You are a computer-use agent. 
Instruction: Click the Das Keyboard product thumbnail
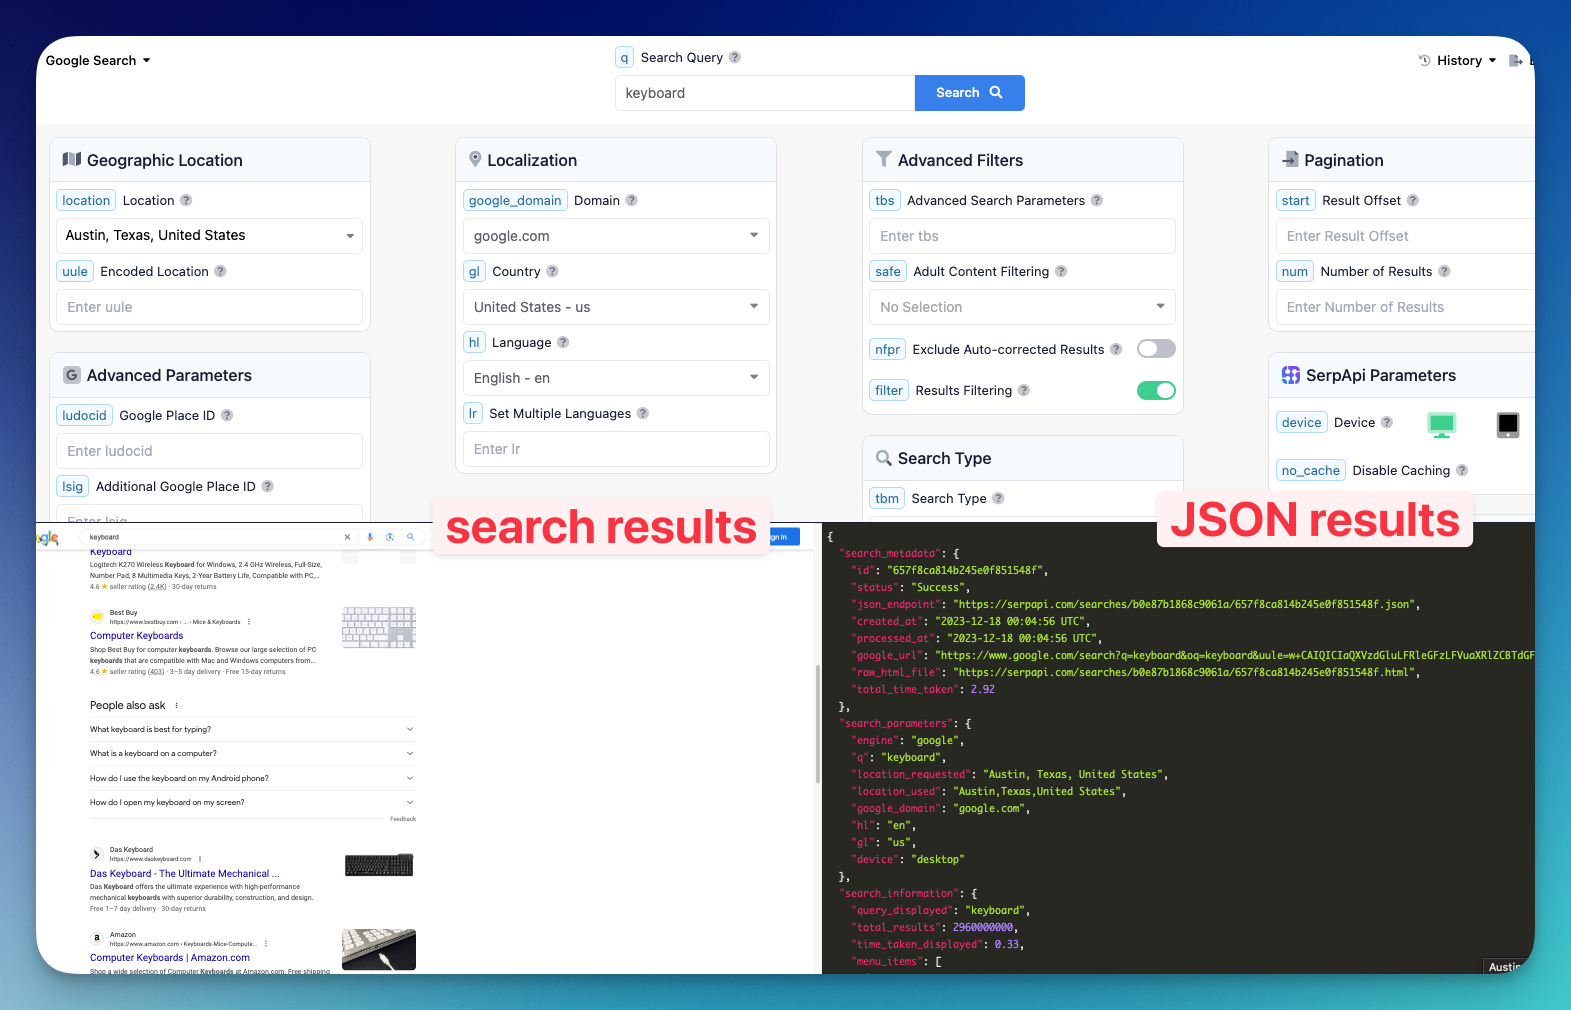tap(379, 865)
